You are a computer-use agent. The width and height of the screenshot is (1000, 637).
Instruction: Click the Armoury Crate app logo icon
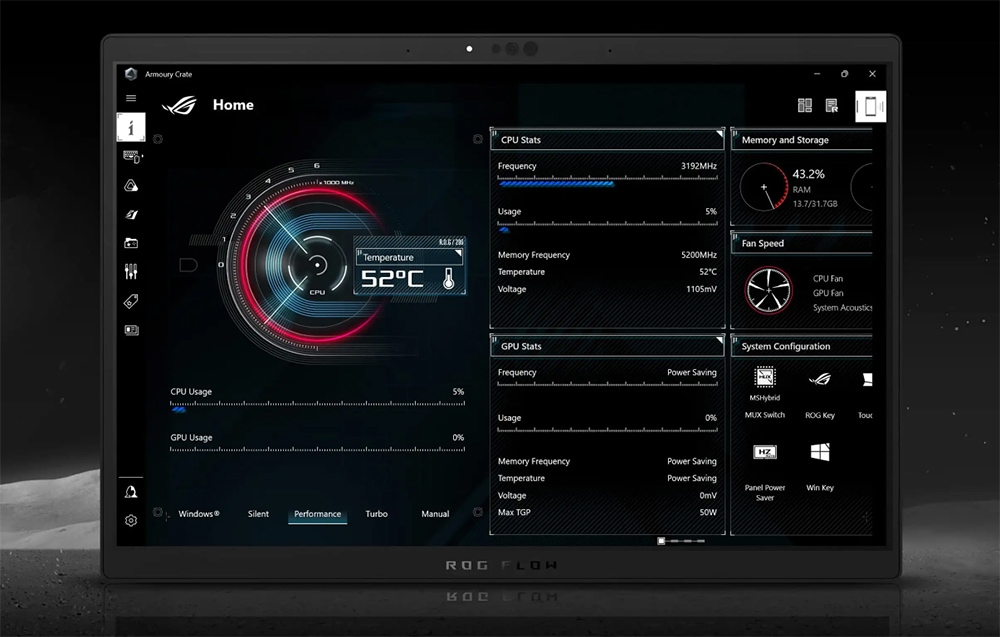(131, 74)
